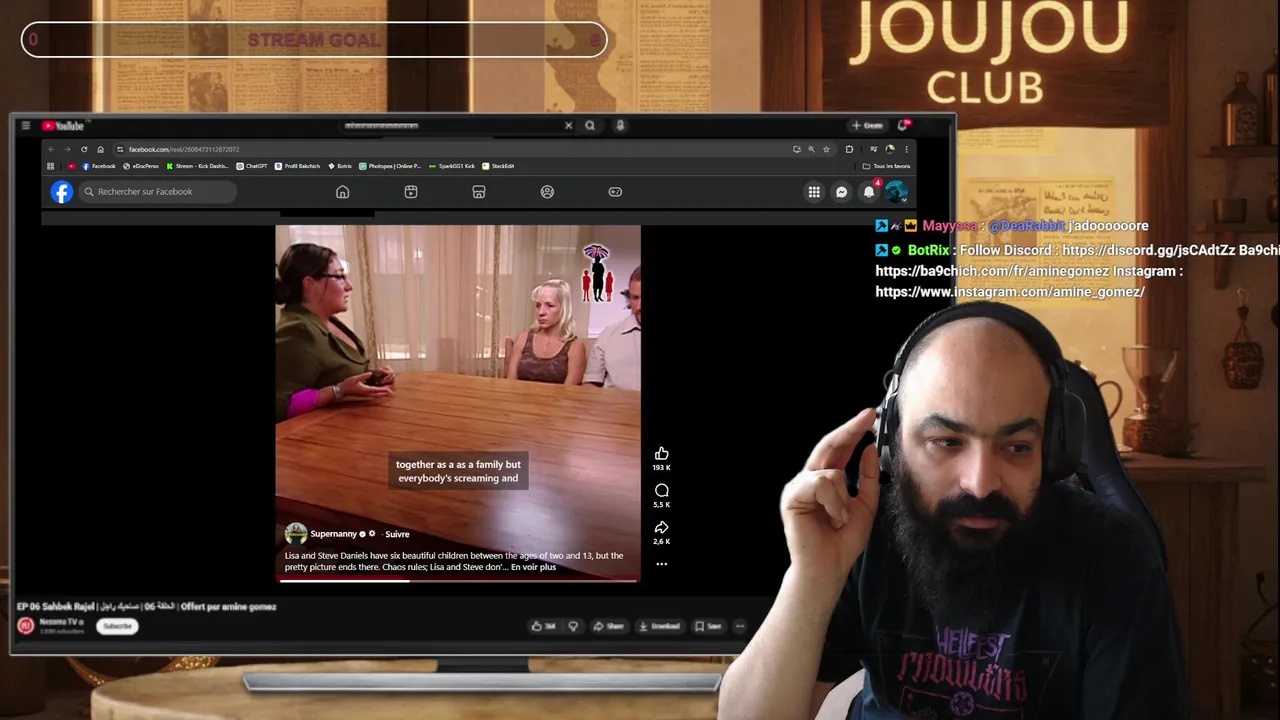Share the Supernanny reel

tap(661, 528)
